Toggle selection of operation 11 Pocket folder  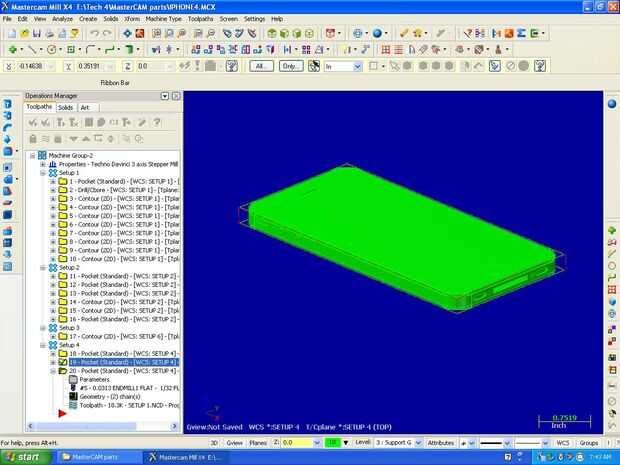coord(63,276)
